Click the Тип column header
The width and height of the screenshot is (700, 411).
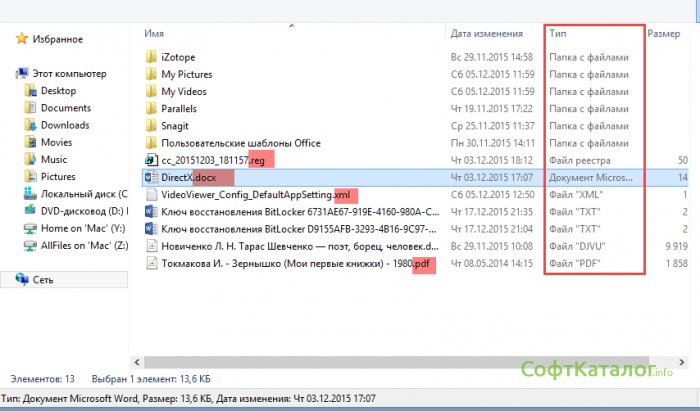559,33
